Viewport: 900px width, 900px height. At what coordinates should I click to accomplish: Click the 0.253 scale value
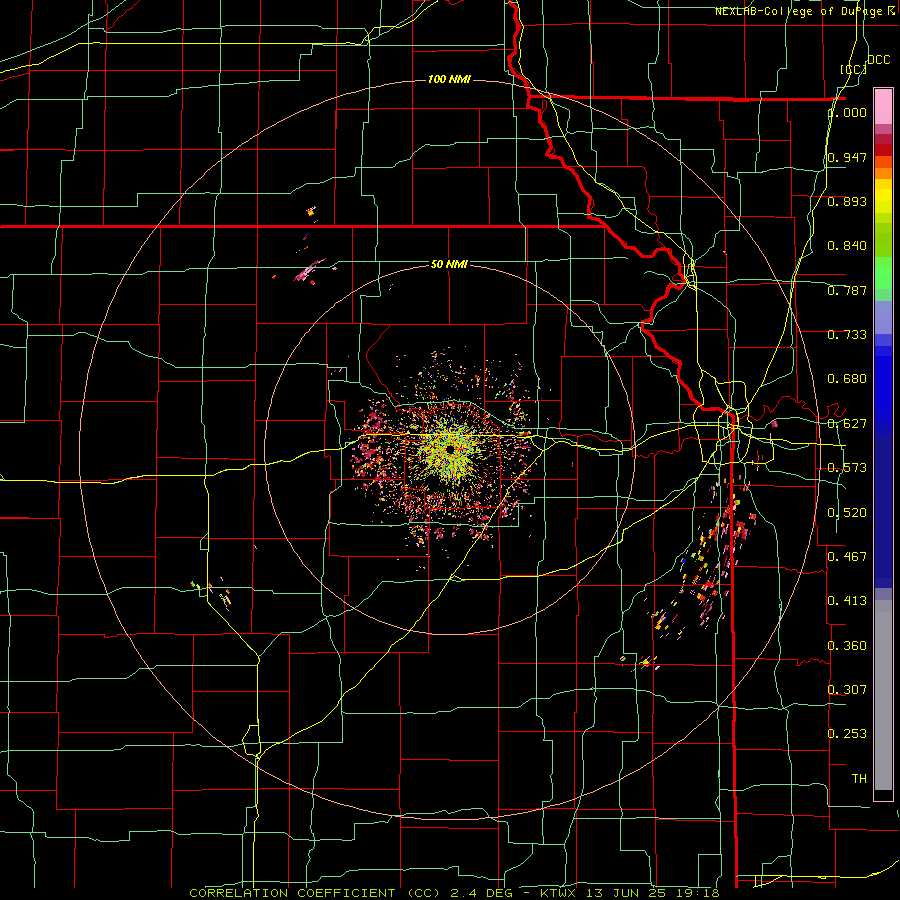pyautogui.click(x=847, y=734)
